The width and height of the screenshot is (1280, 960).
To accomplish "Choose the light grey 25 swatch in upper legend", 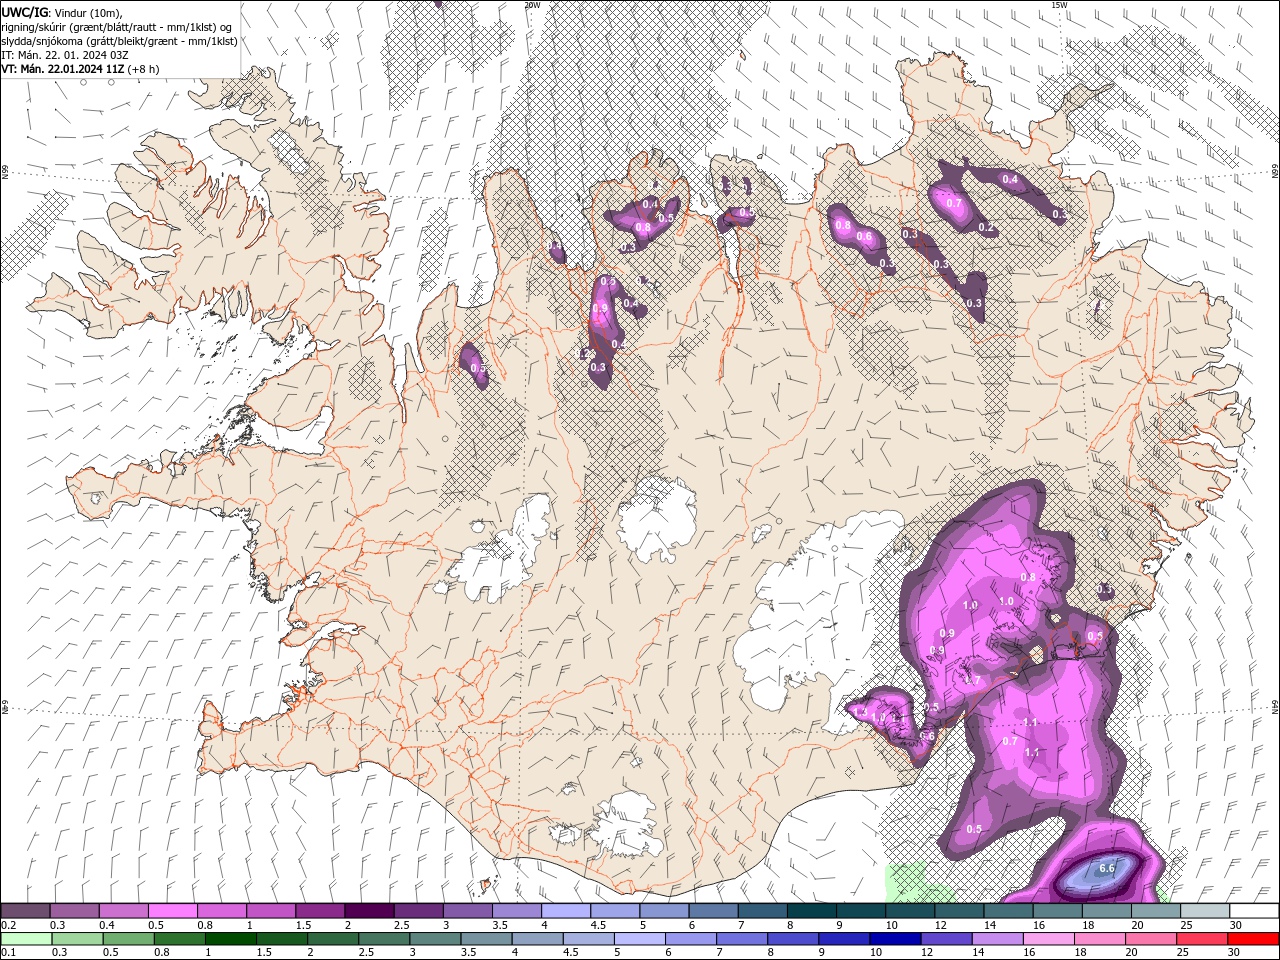I will (x=1204, y=911).
